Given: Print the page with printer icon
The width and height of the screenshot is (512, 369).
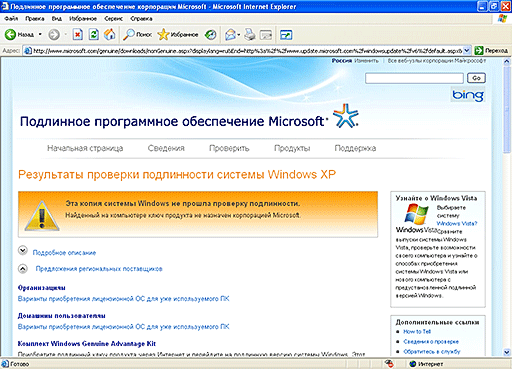Looking at the screenshot, I should [x=250, y=34].
